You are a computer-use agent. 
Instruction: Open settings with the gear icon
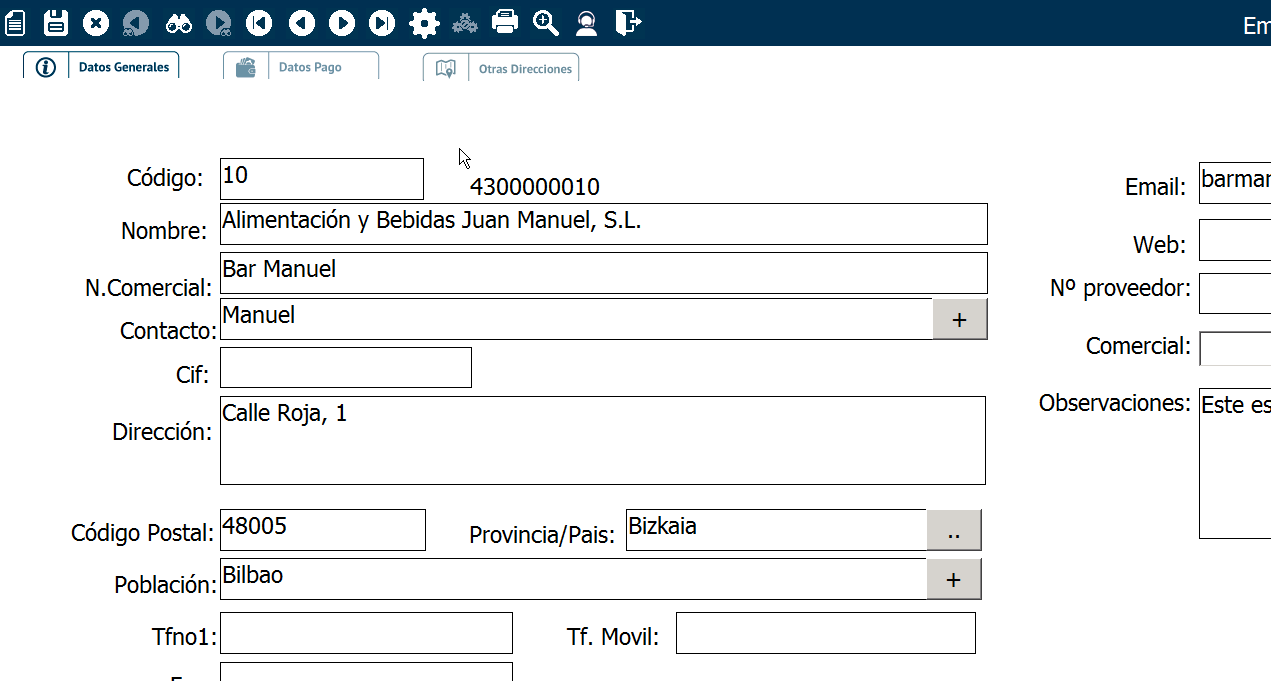click(x=424, y=22)
